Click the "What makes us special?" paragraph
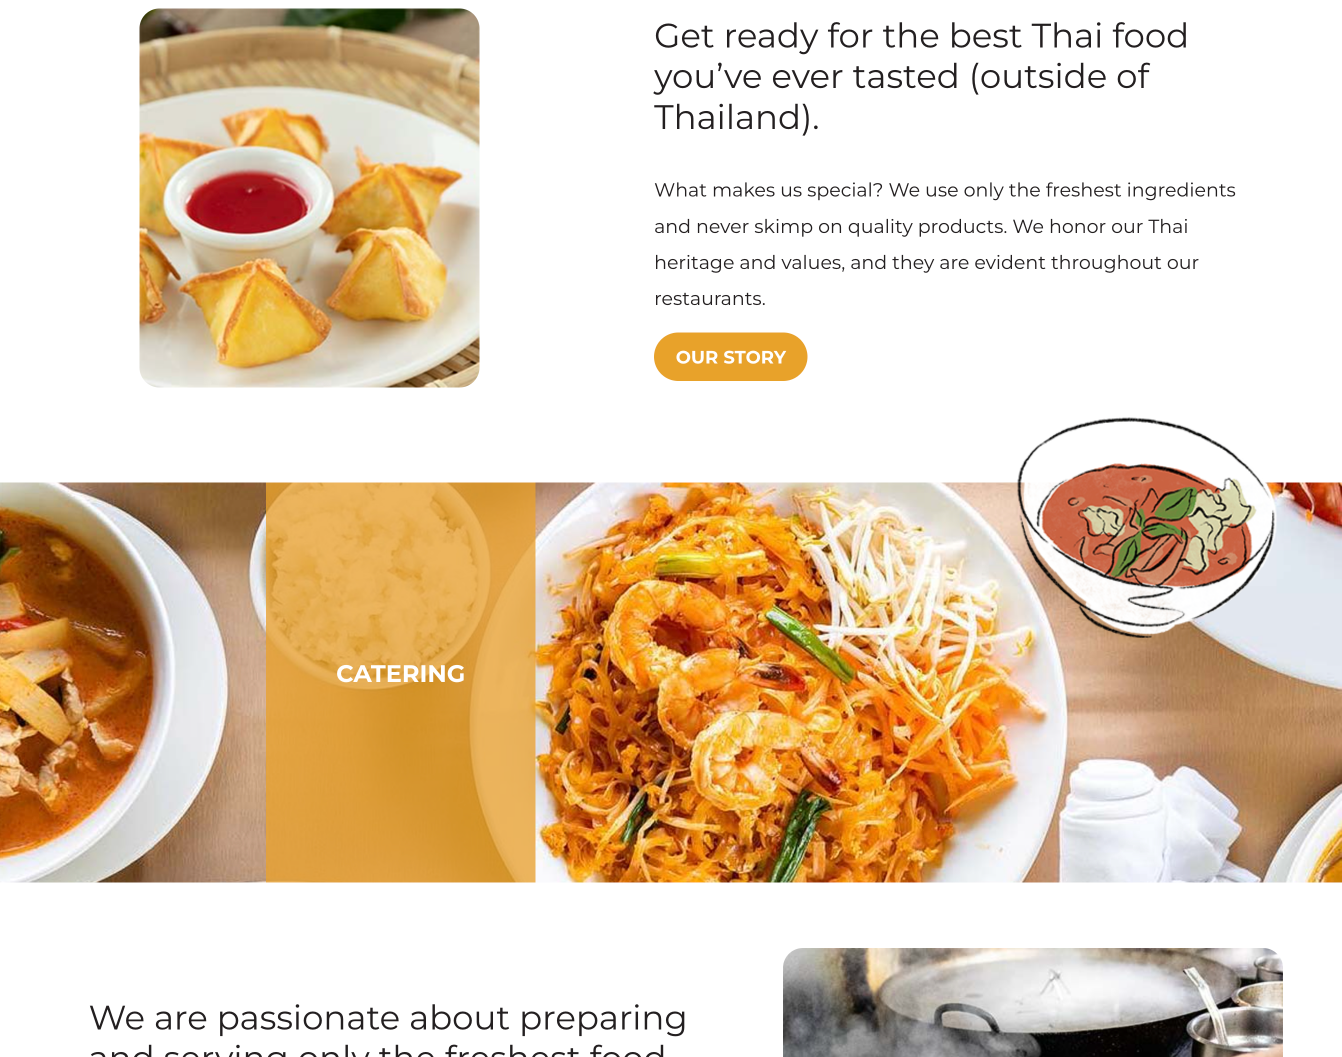 [x=945, y=244]
